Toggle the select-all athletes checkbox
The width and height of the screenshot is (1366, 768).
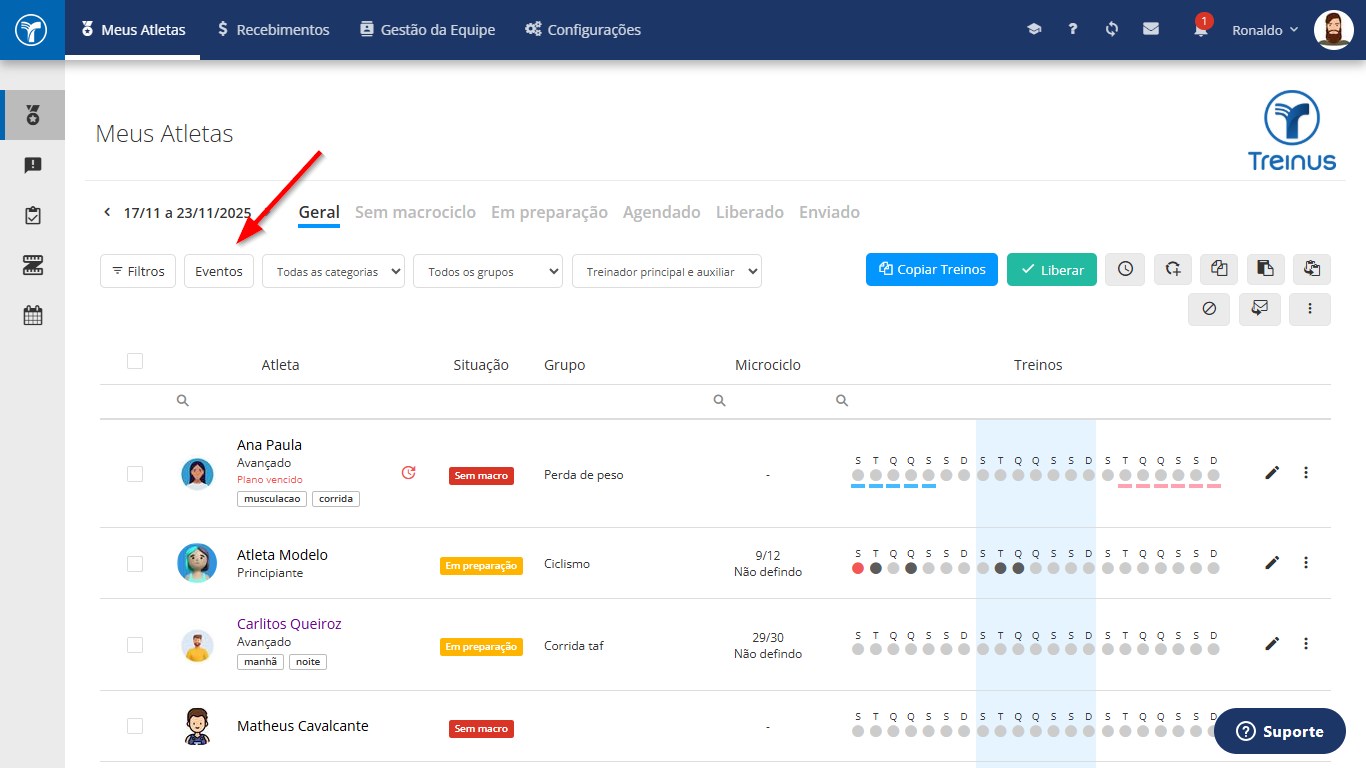[x=135, y=361]
